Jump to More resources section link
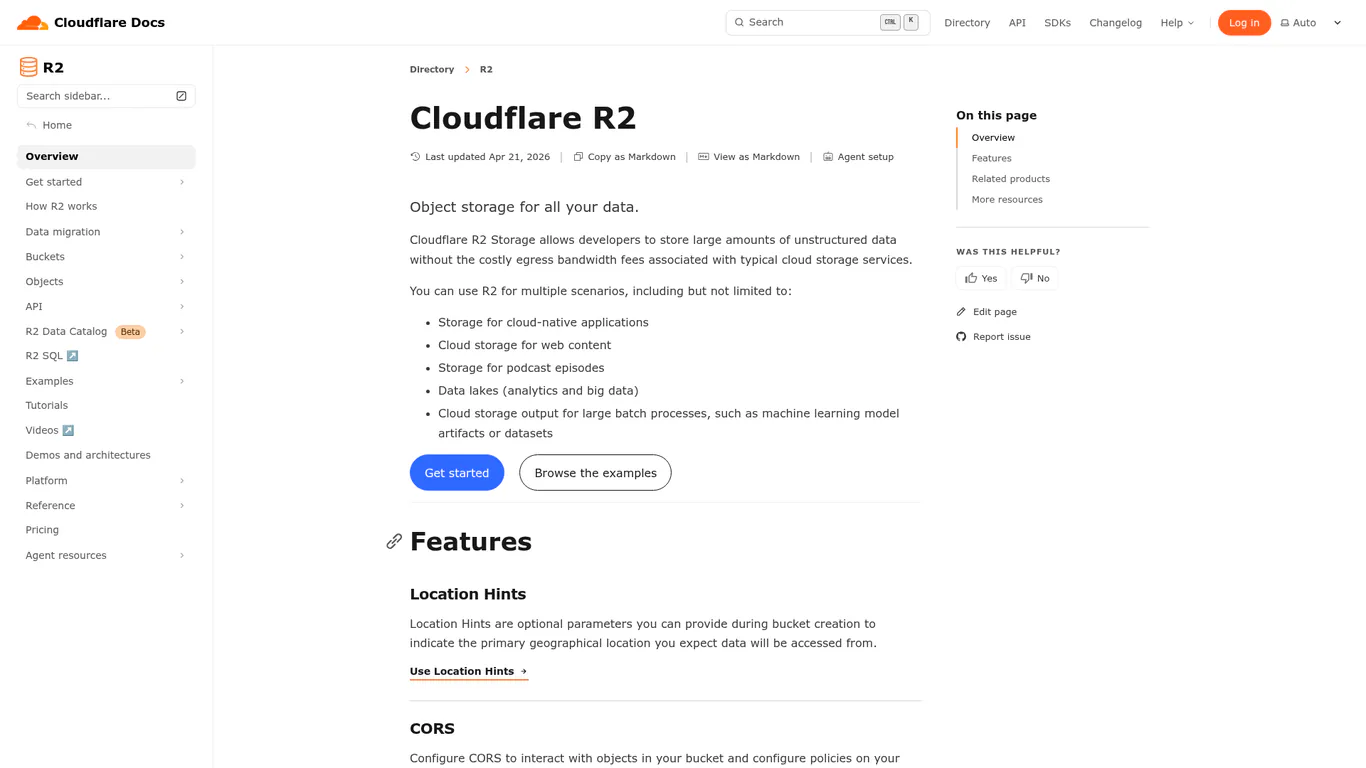The height and width of the screenshot is (768, 1366). click(x=1007, y=200)
